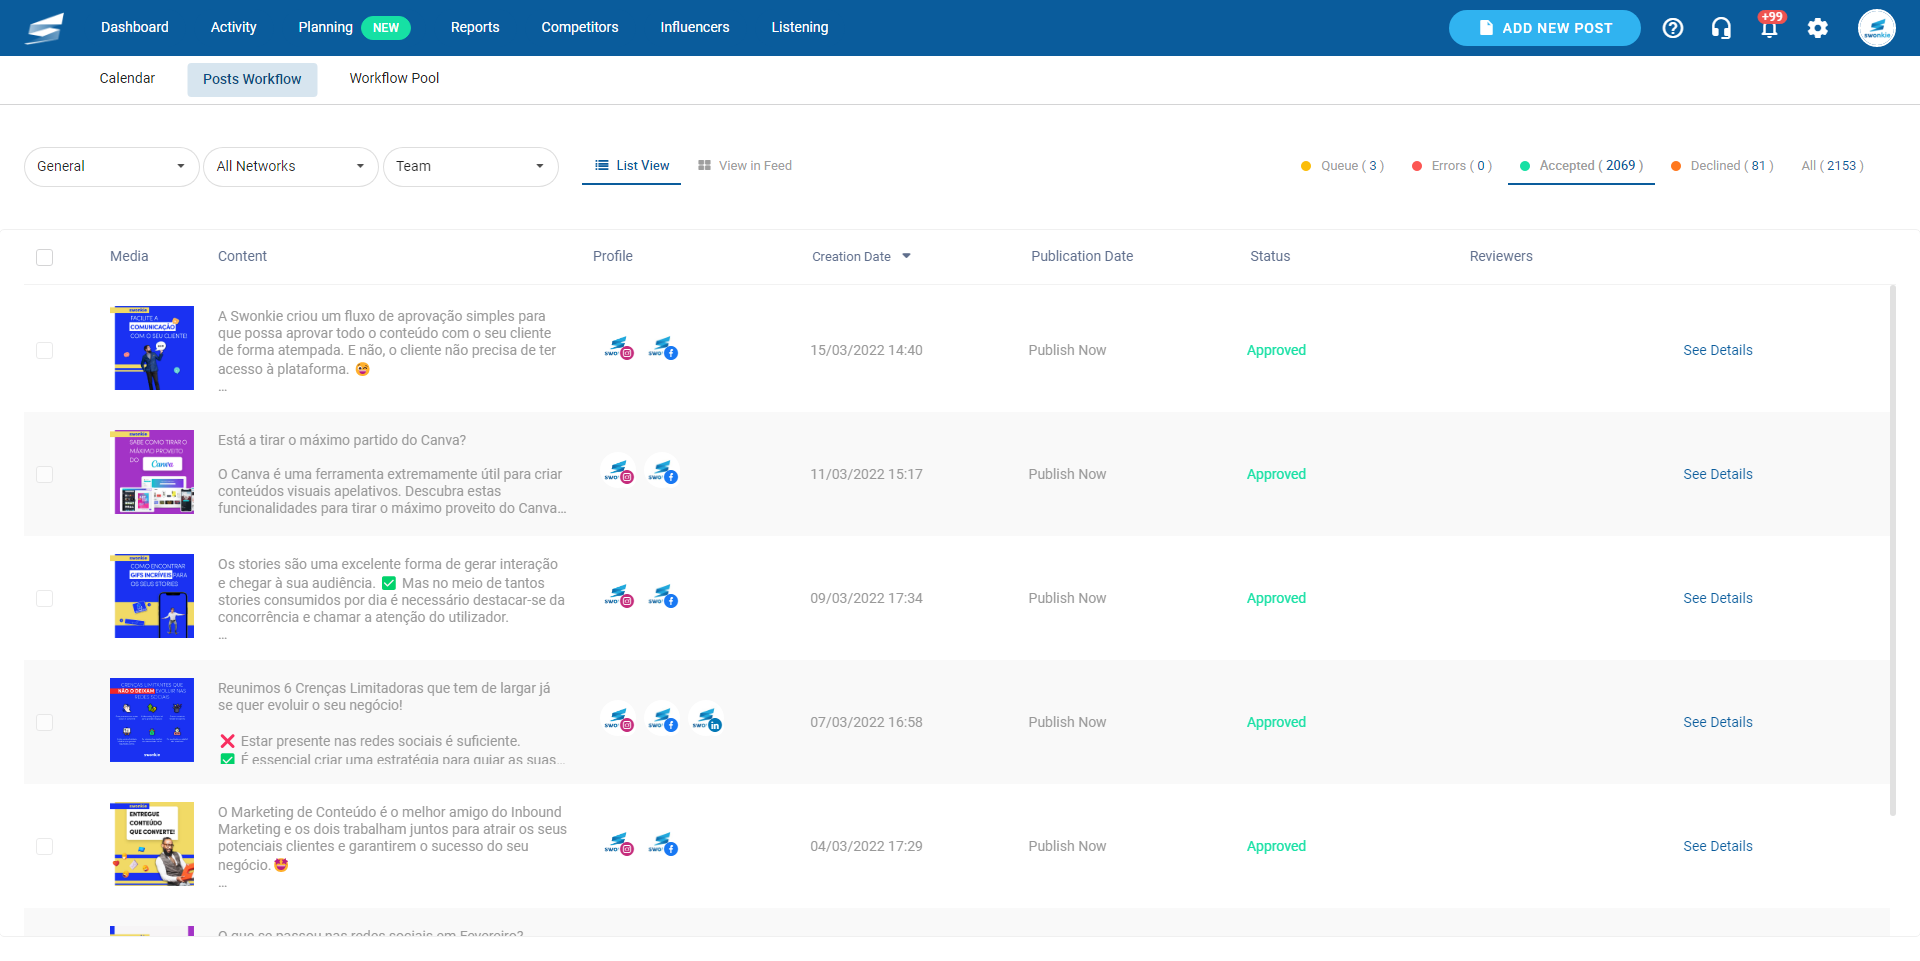Open the Swonkie user avatar menu
Viewport: 1920px width, 961px height.
point(1877,28)
